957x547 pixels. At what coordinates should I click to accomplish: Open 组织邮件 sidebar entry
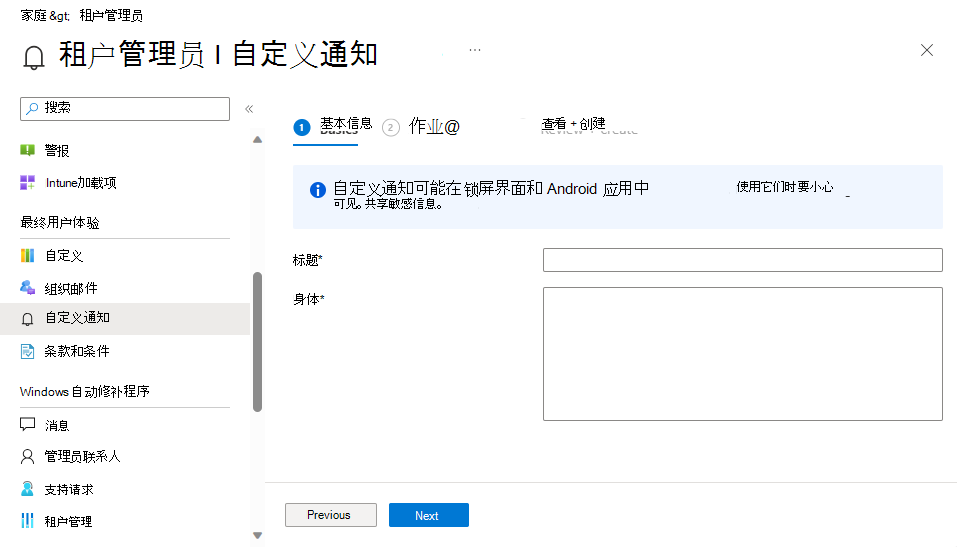point(71,288)
